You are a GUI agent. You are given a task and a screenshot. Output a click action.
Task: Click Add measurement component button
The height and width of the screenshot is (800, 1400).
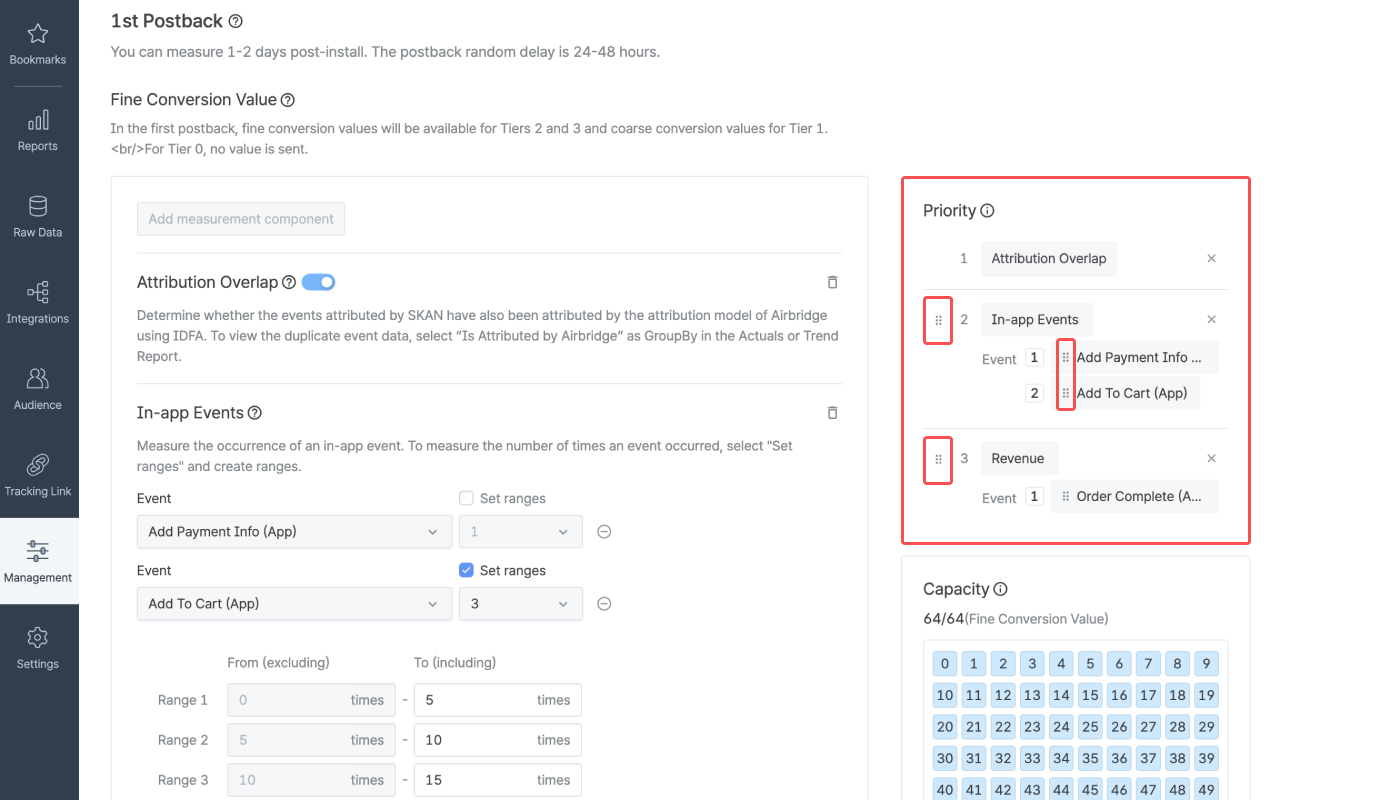click(241, 219)
